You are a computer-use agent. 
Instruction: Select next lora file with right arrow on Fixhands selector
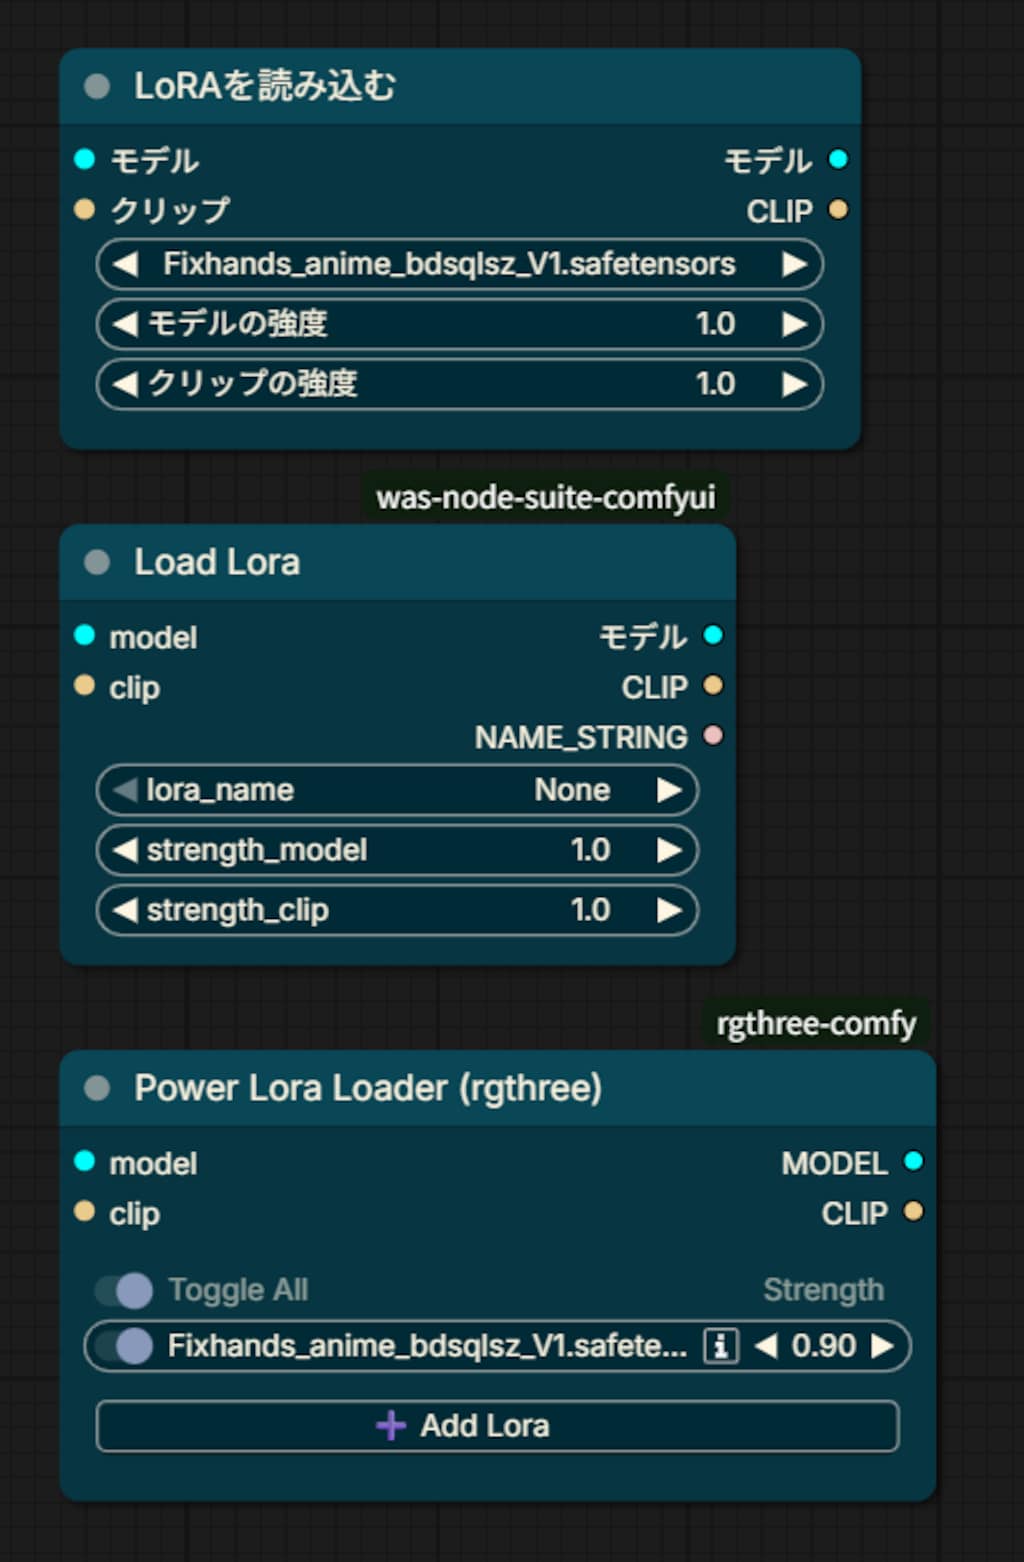(x=795, y=264)
